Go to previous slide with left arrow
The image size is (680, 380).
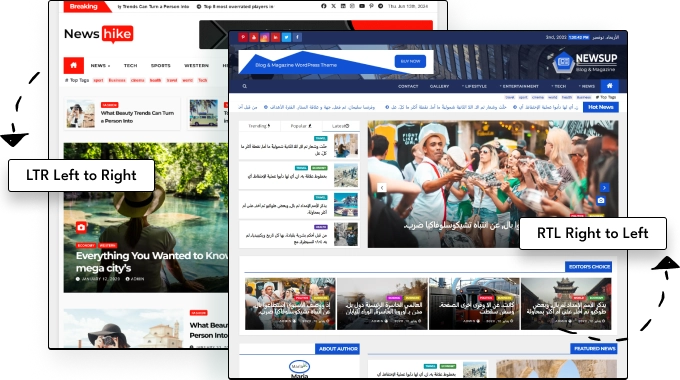tap(382, 187)
